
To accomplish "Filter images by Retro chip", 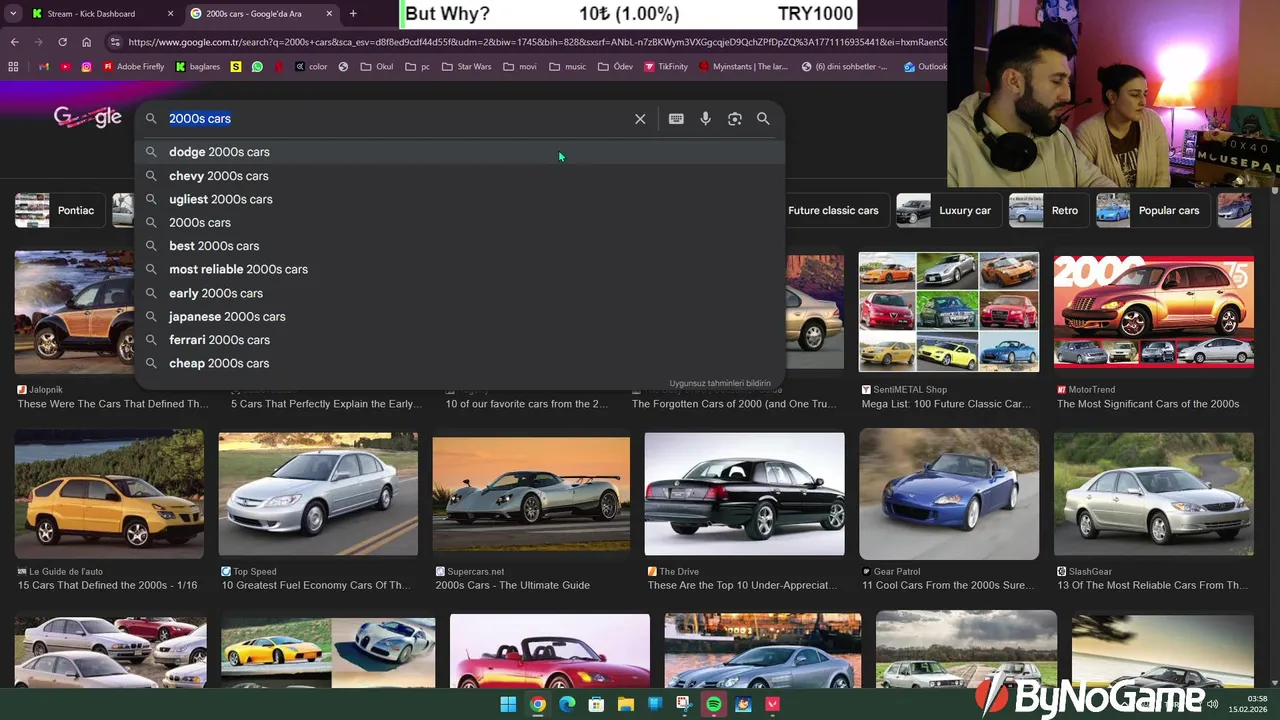I will click(x=1047, y=211).
